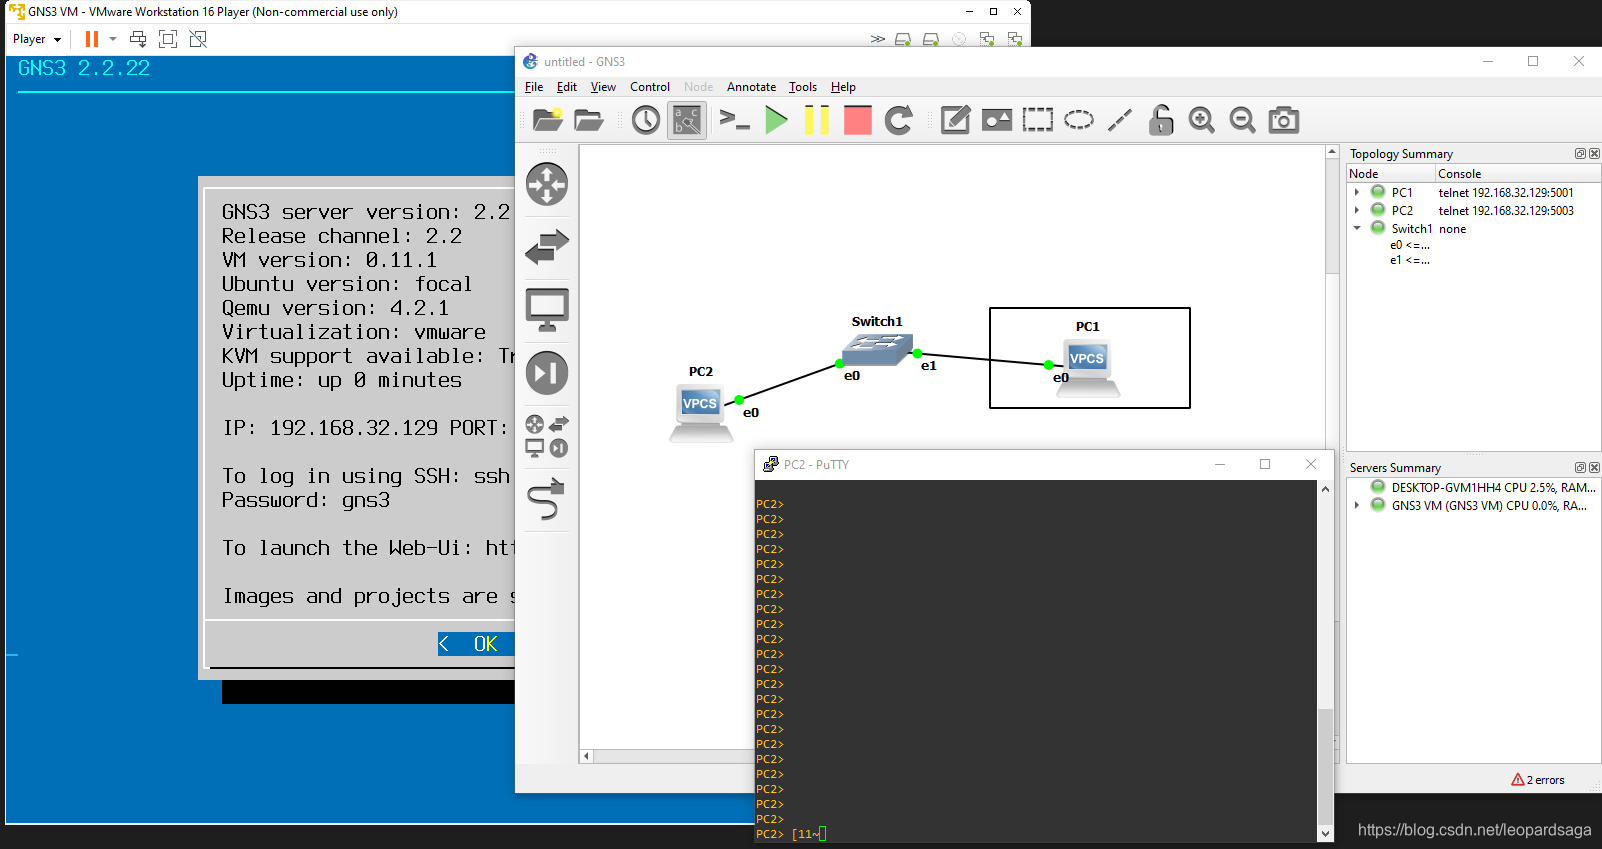This screenshot has height=849, width=1602.
Task: Click PC2 telnet console address text
Action: (x=1505, y=210)
